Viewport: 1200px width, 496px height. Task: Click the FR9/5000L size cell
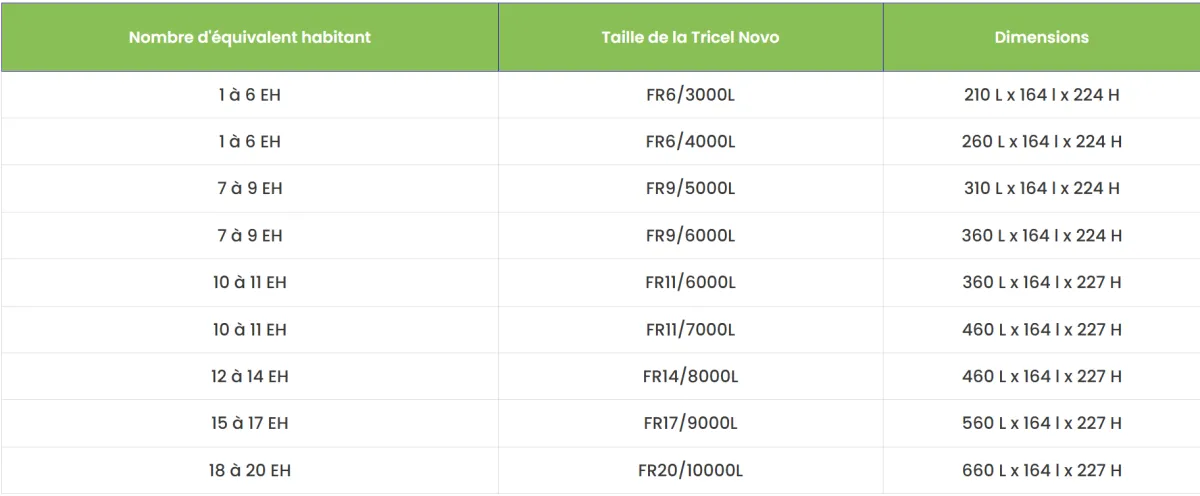tap(690, 188)
